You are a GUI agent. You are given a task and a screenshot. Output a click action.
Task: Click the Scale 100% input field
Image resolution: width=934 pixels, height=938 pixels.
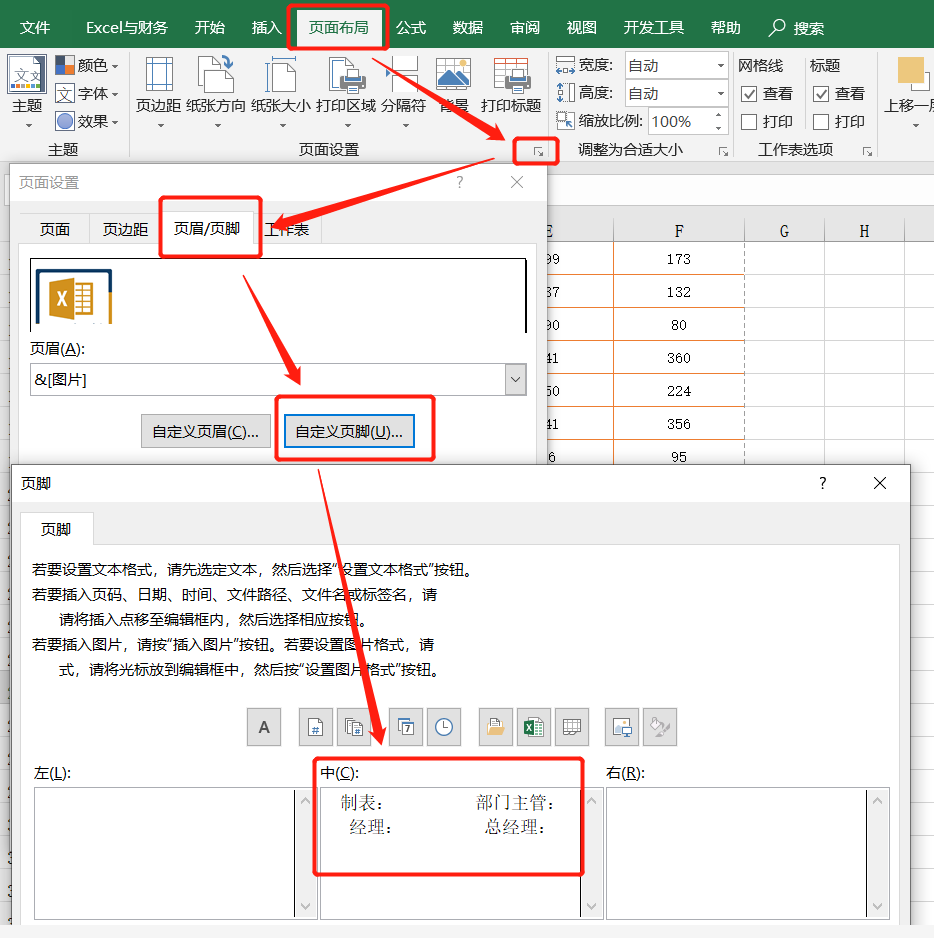(680, 121)
